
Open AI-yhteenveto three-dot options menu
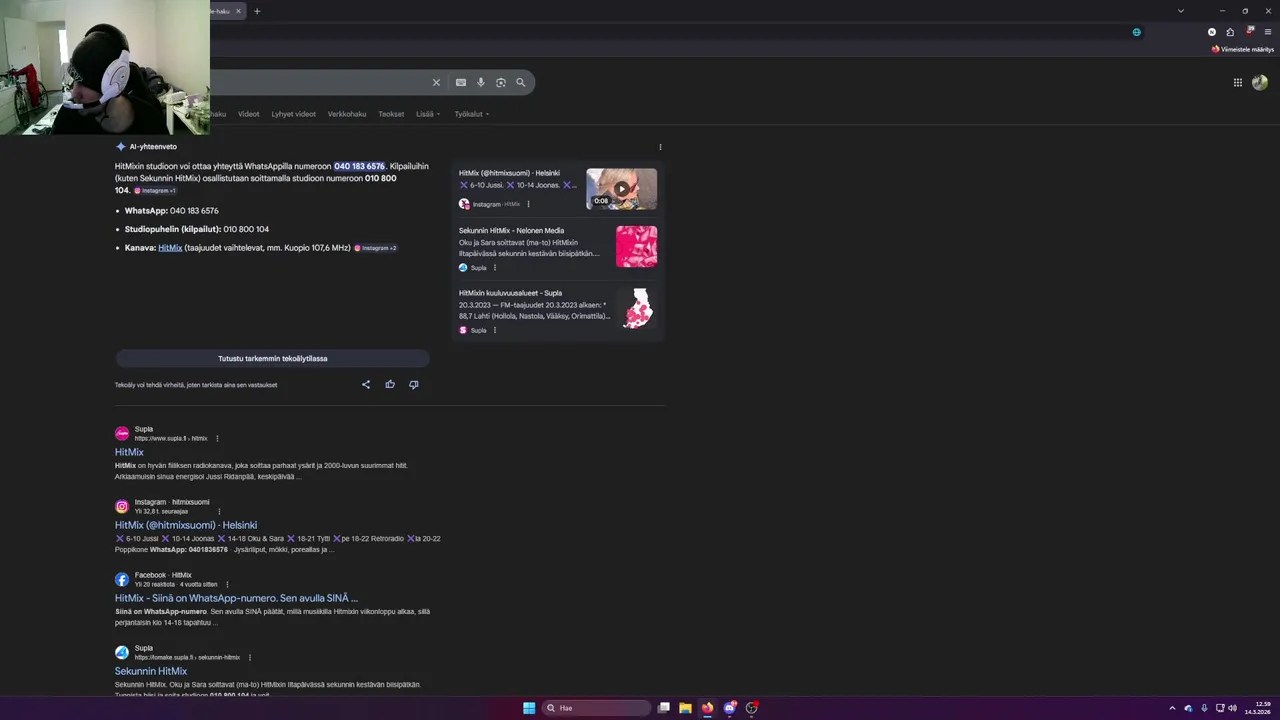(x=660, y=147)
